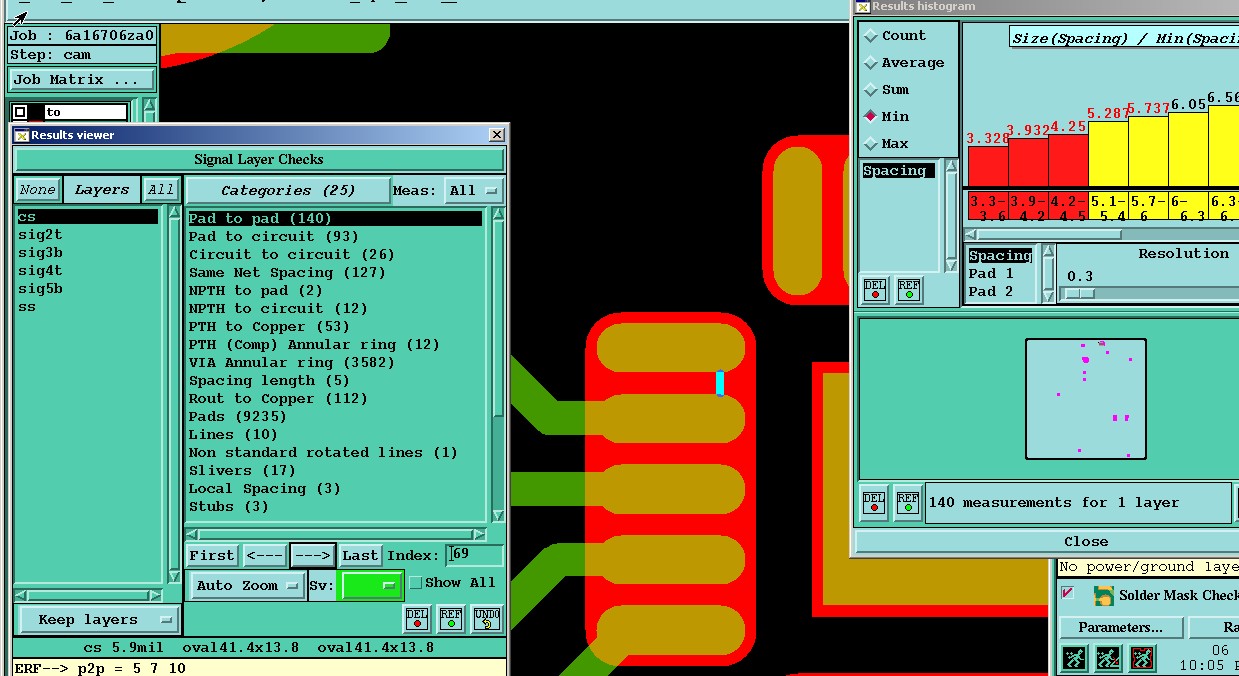The height and width of the screenshot is (676, 1239).
Task: Click the Index input field
Action: (x=475, y=555)
